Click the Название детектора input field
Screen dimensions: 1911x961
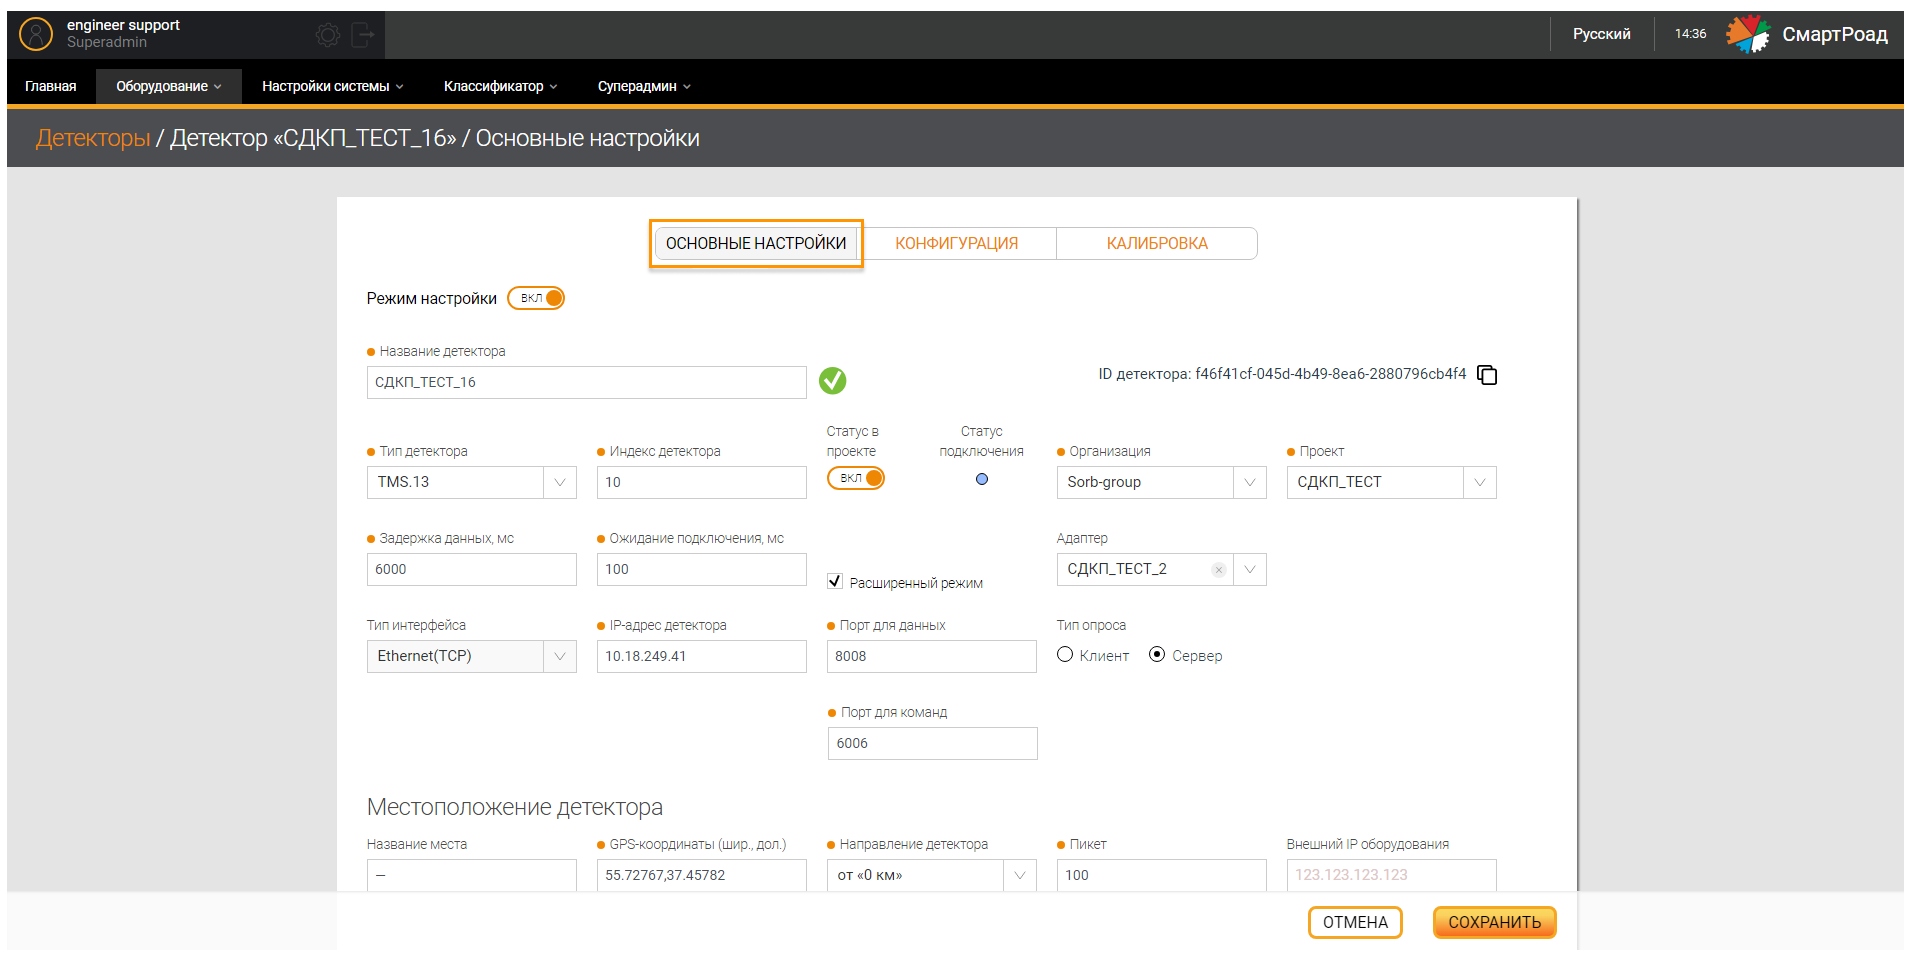tap(587, 382)
